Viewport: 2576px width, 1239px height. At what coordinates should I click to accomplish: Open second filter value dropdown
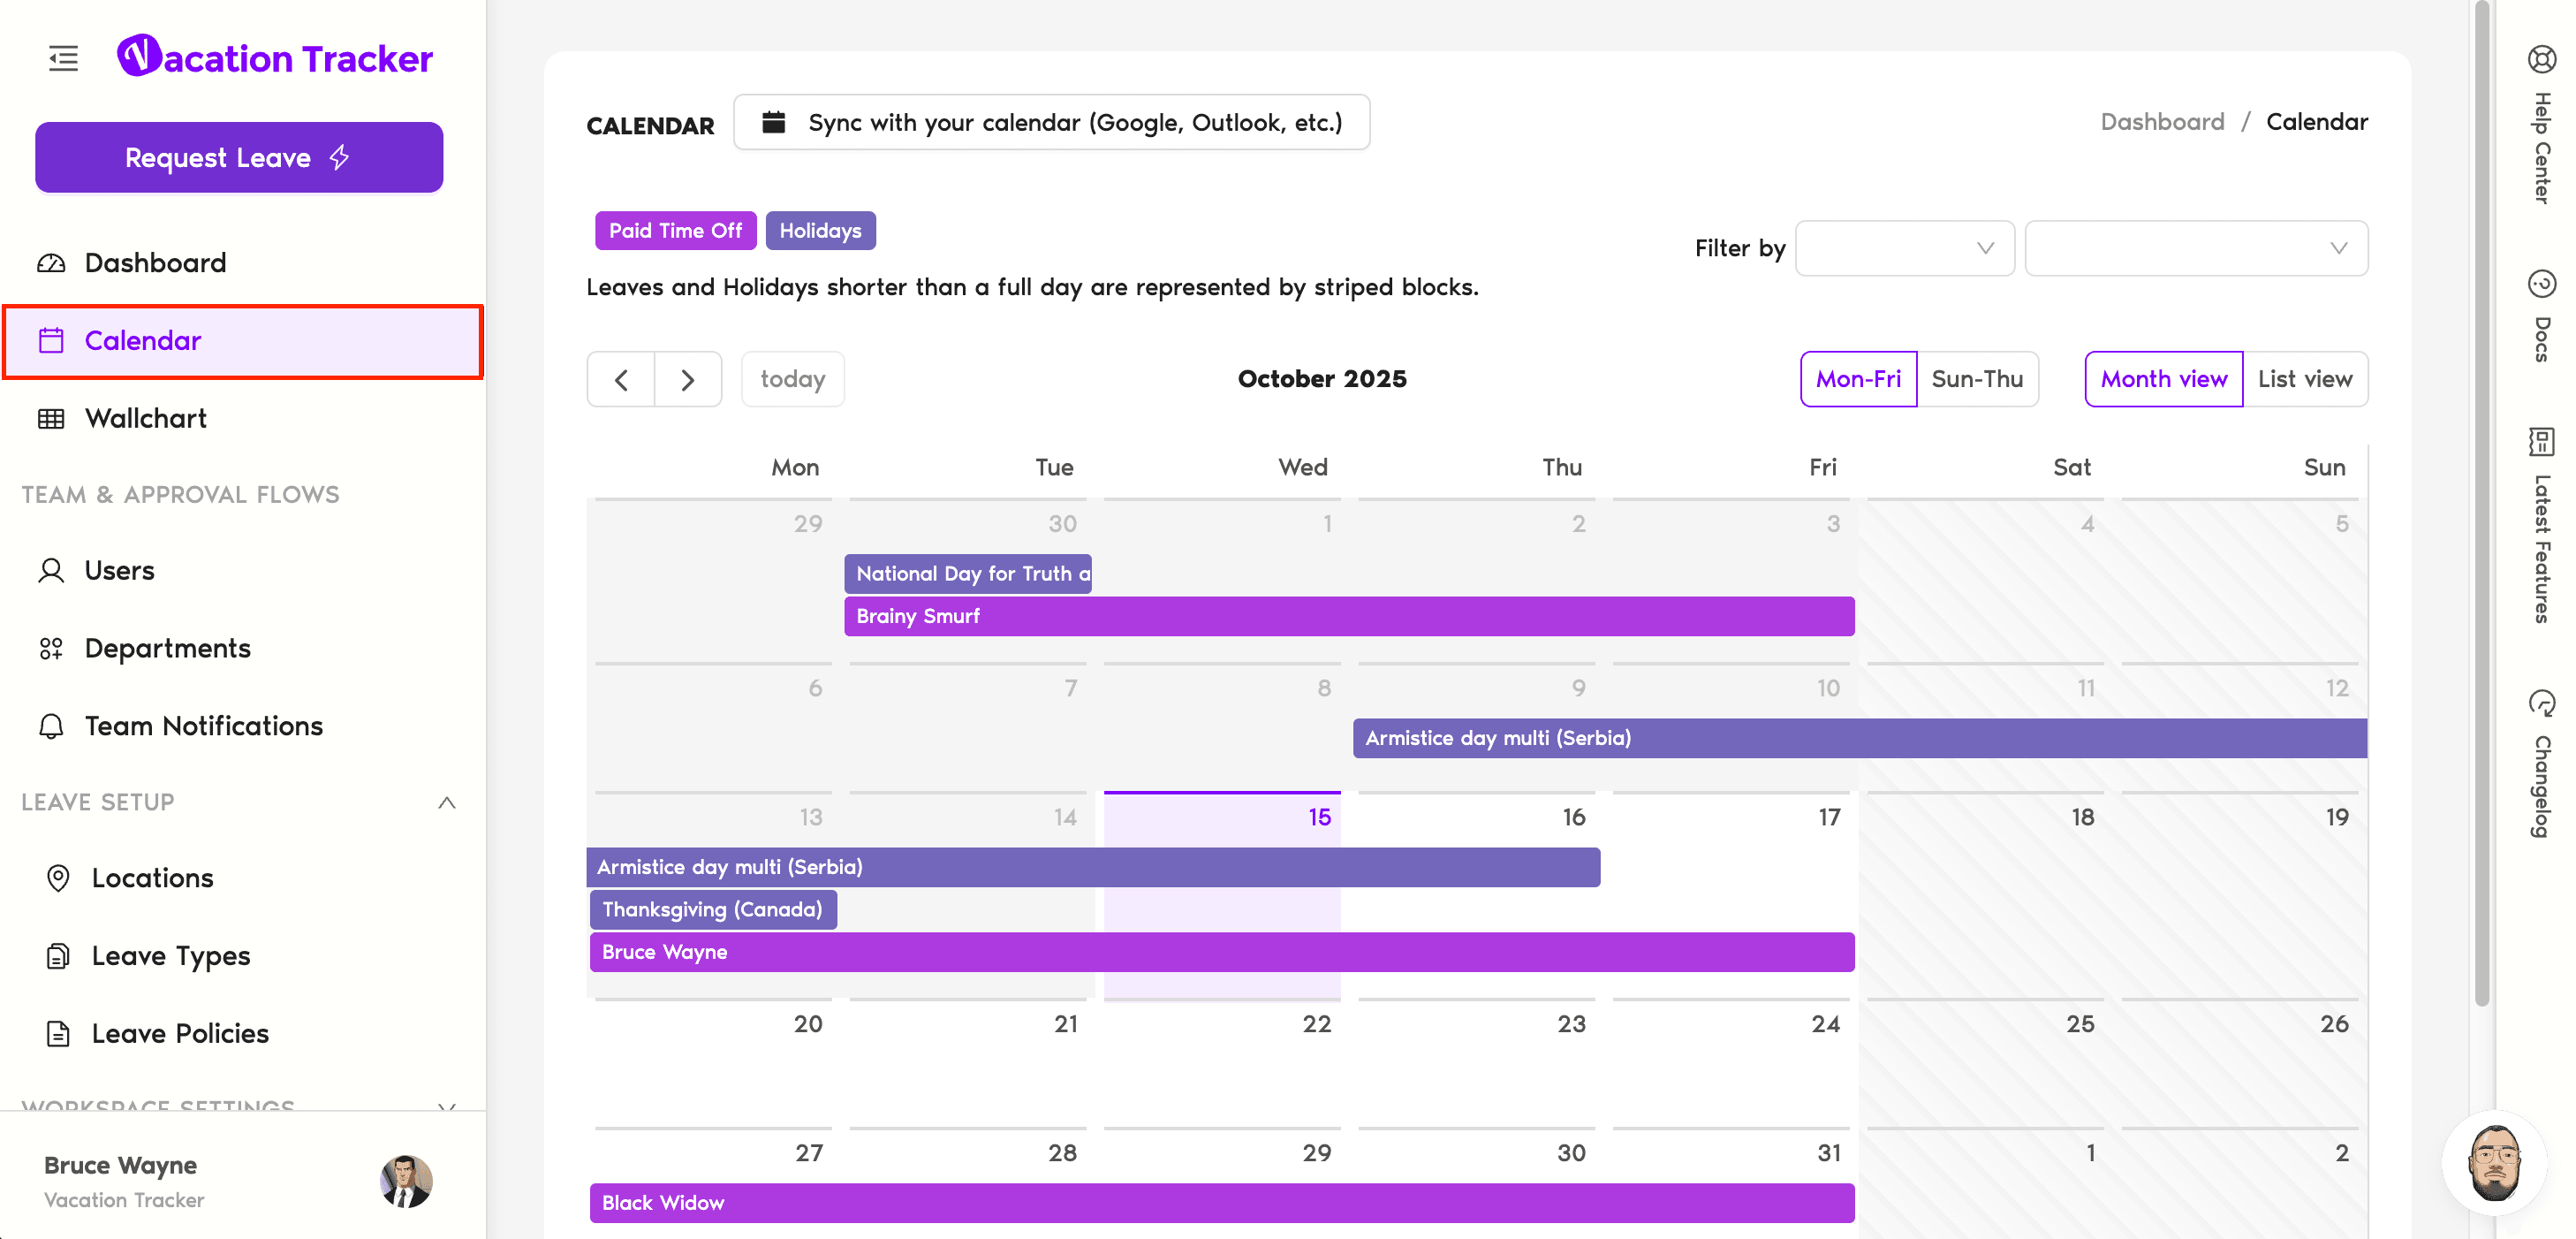[x=2195, y=248]
